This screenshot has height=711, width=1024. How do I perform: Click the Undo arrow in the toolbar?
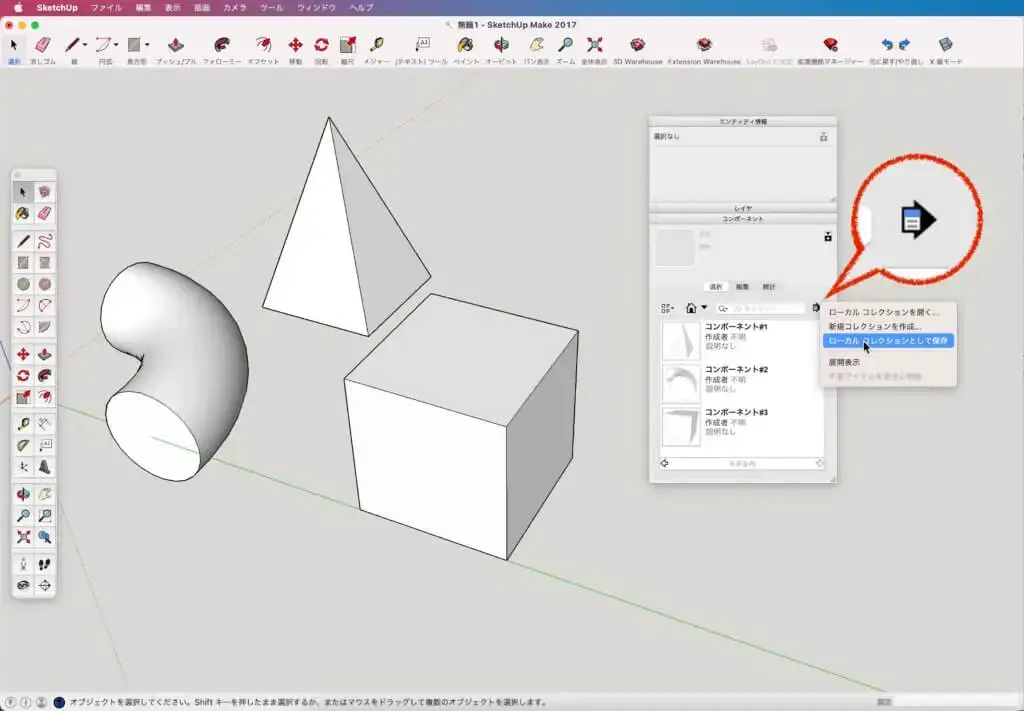887,44
